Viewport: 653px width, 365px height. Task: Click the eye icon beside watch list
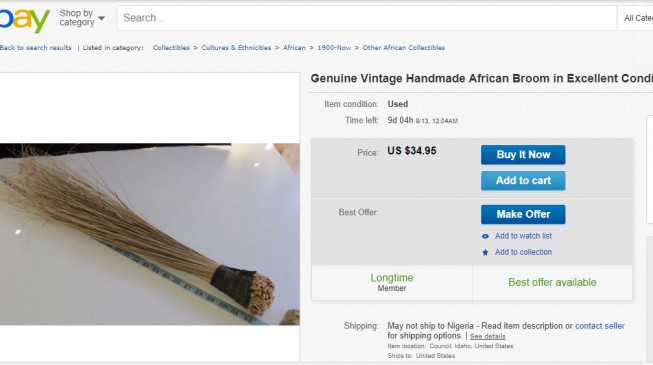485,236
